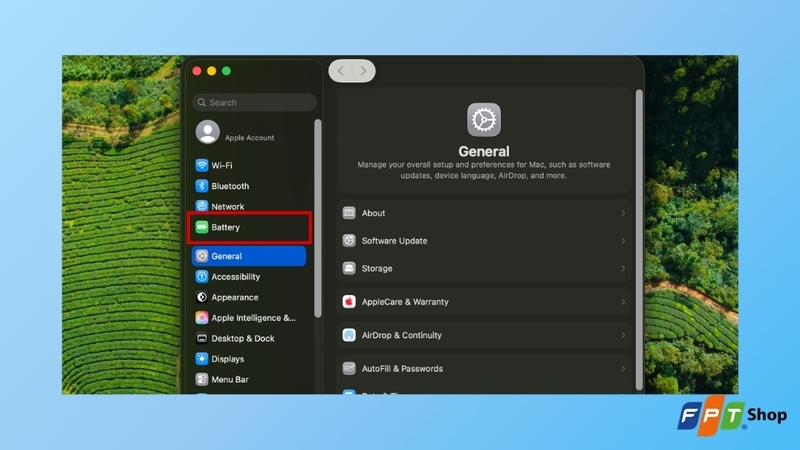Click the green zoom window button
The width and height of the screenshot is (800, 450).
coord(227,71)
